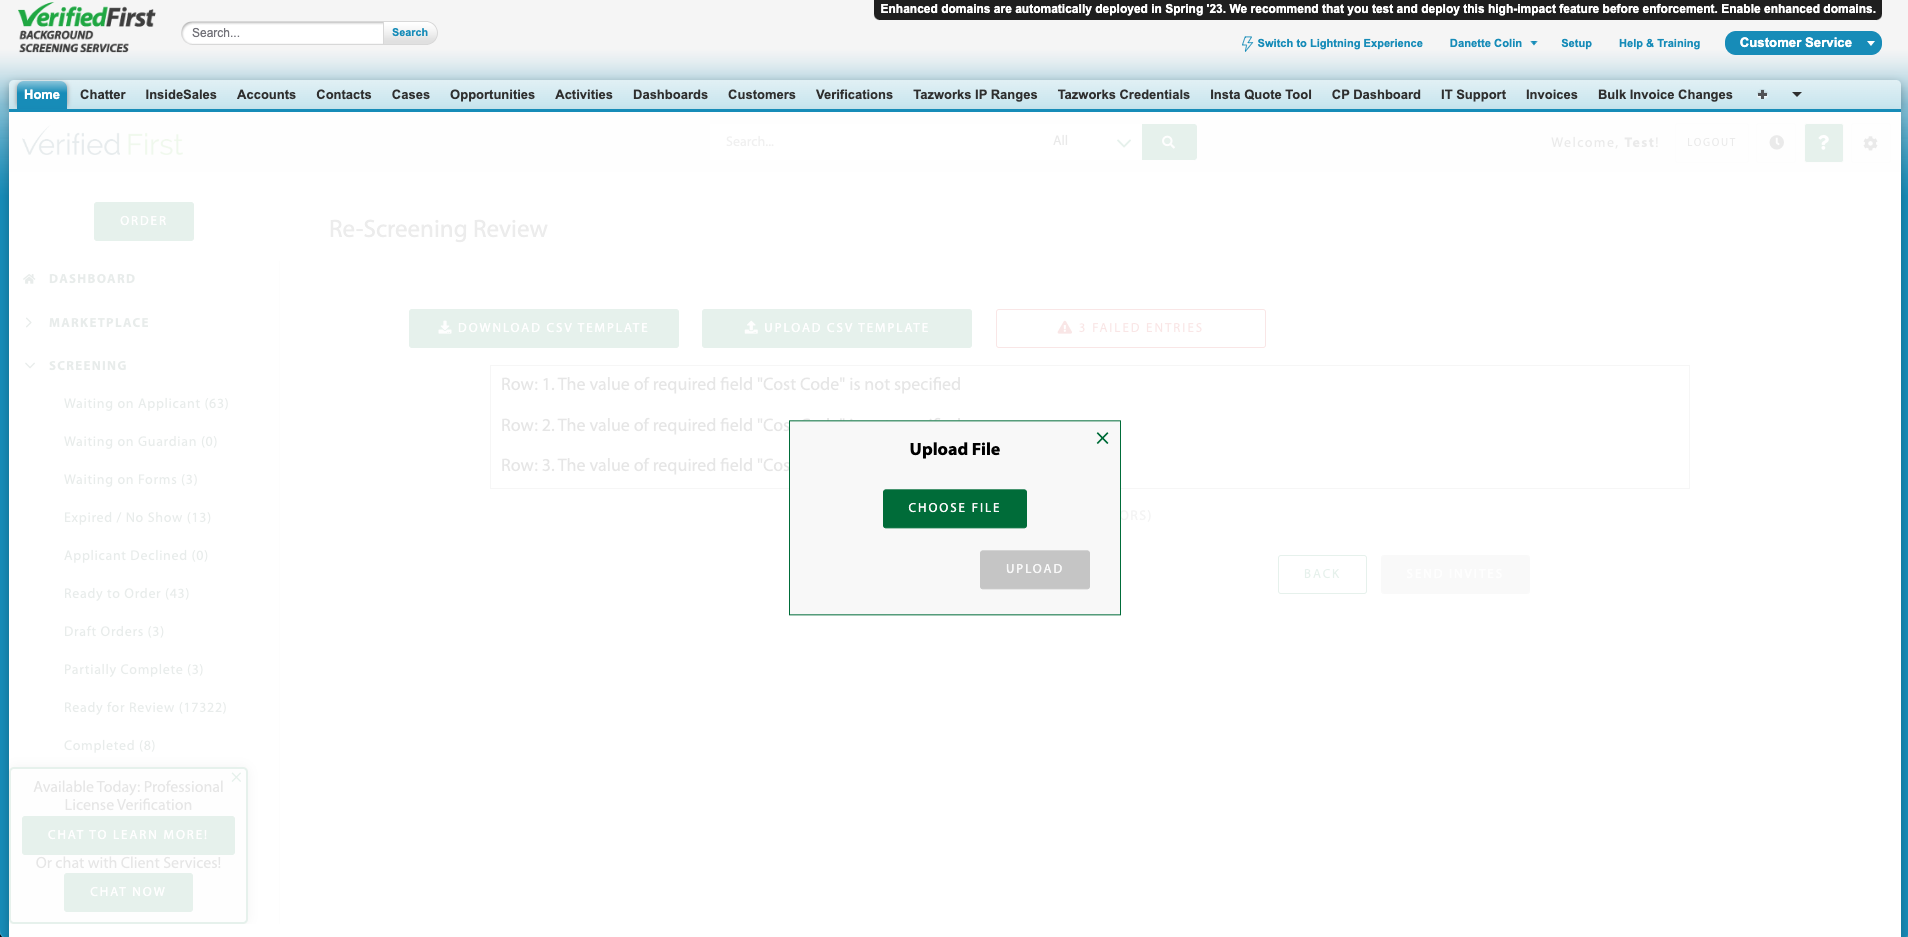The height and width of the screenshot is (937, 1908).
Task: Open Dashboard in the sidebar
Action: point(92,279)
